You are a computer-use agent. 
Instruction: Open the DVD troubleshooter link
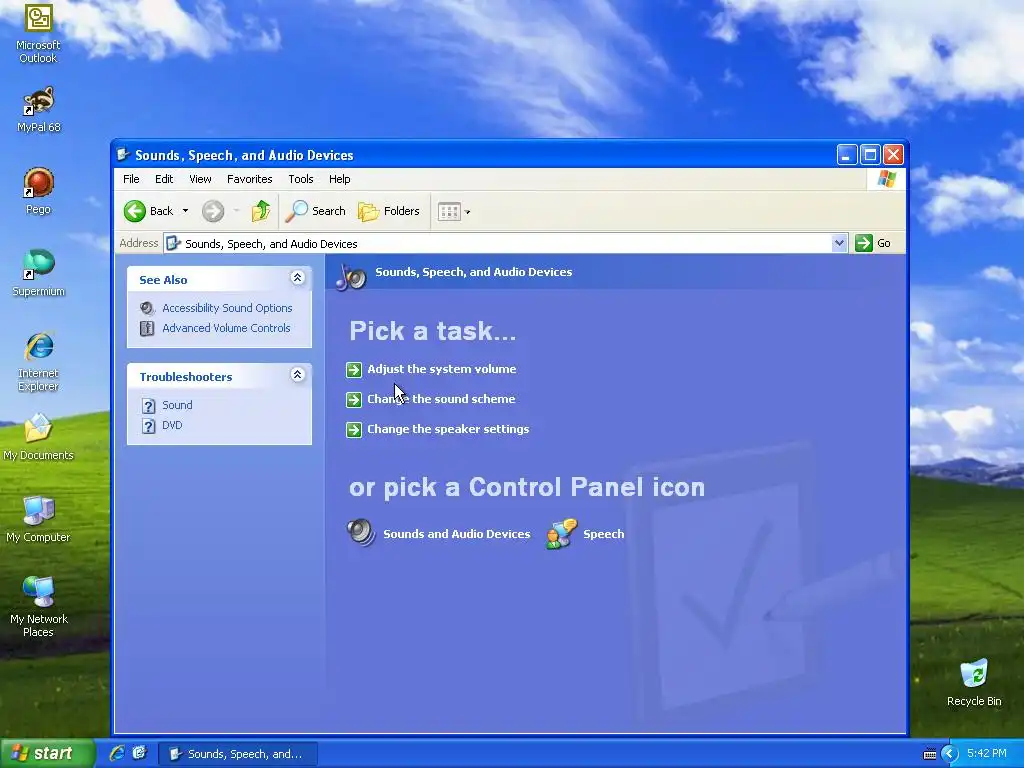(x=172, y=425)
